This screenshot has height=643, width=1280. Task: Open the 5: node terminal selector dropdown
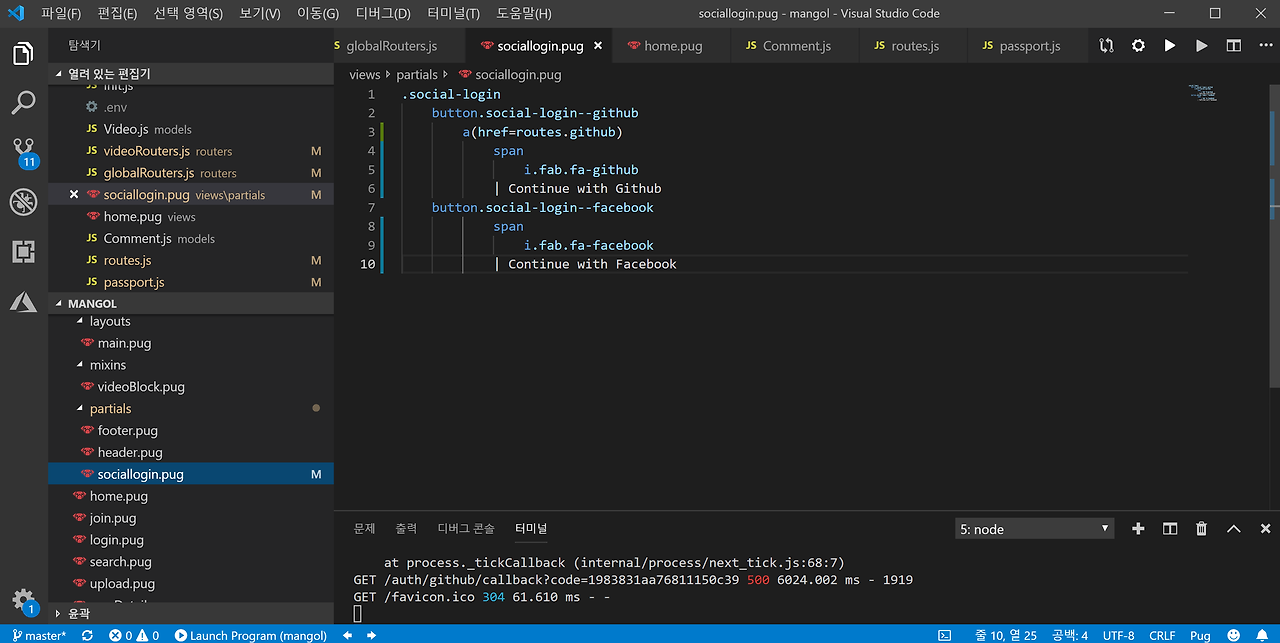coord(1034,529)
